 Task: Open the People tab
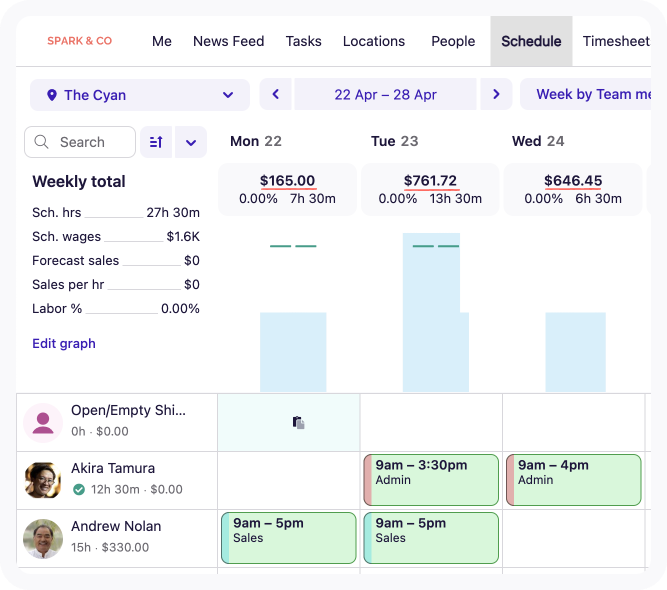coord(453,41)
